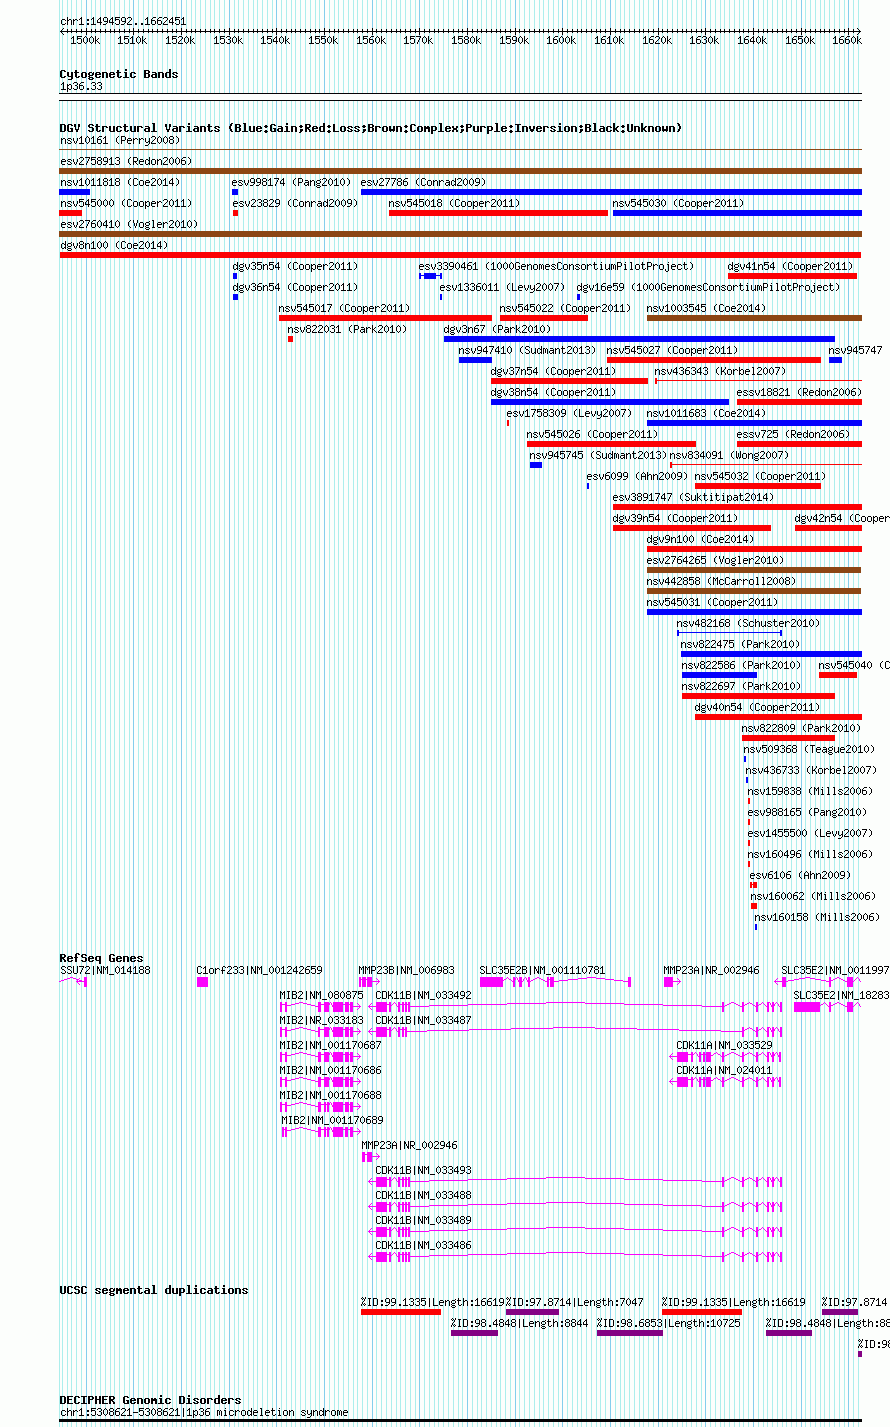The height and width of the screenshot is (1427, 890).
Task: Select esv27786 (Conrad2009) label
Action: coord(423,182)
